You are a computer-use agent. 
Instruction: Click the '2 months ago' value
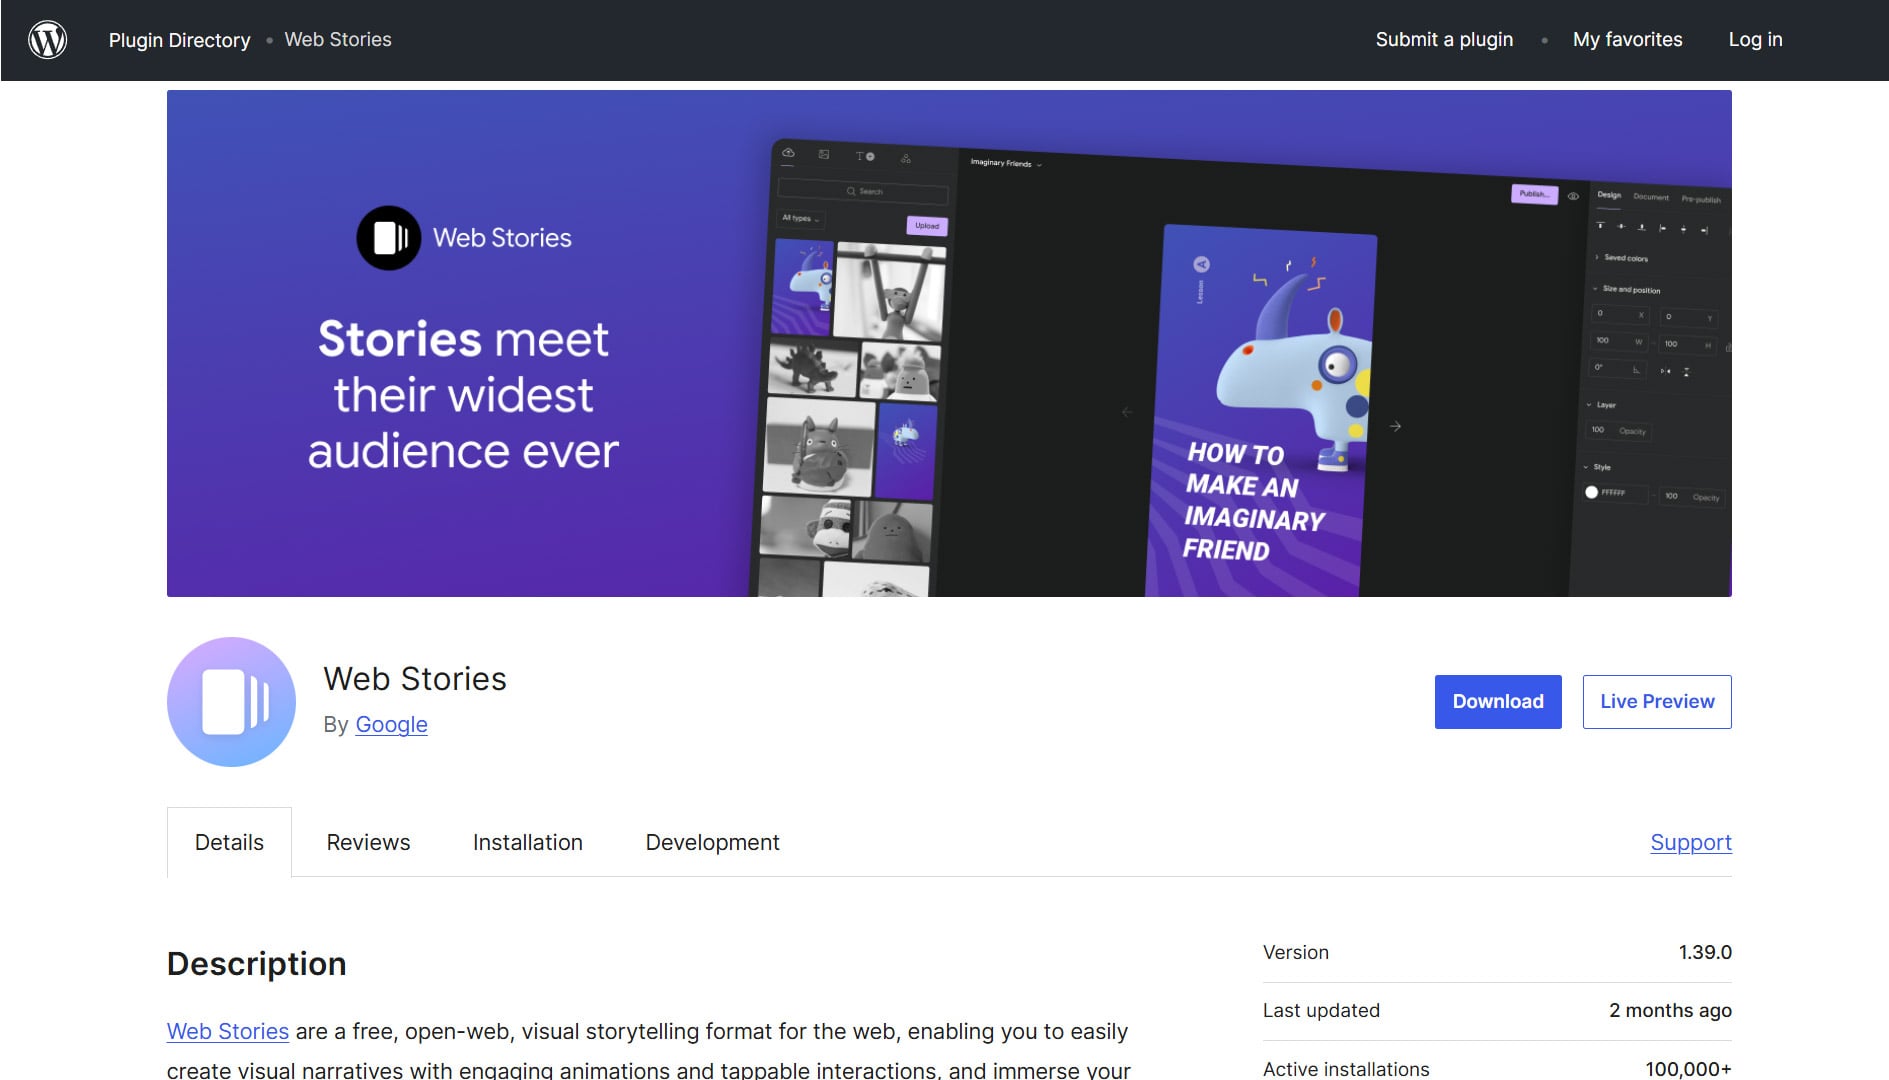click(1670, 1010)
